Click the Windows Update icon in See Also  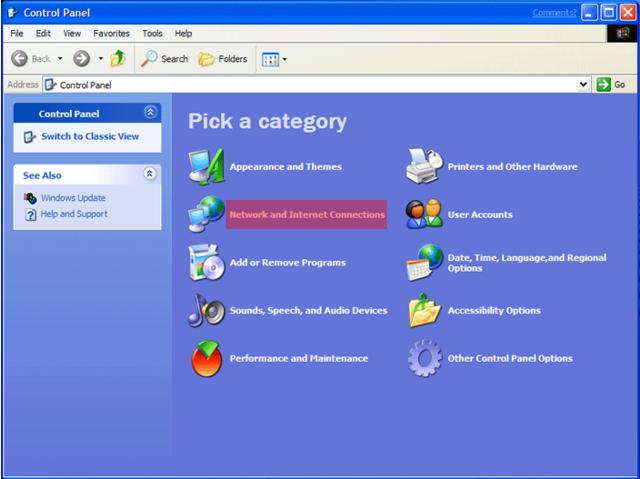click(x=30, y=198)
